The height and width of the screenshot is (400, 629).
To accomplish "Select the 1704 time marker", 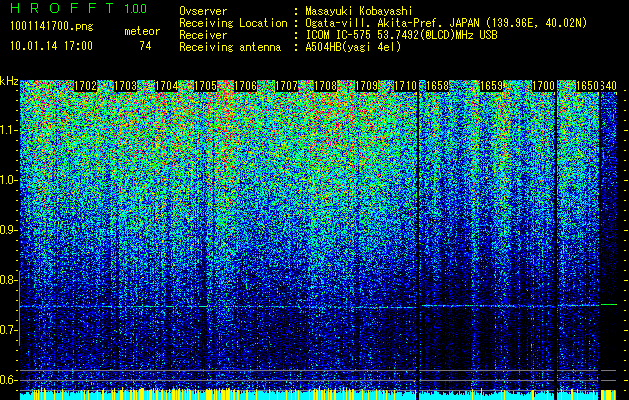I will pyautogui.click(x=166, y=86).
